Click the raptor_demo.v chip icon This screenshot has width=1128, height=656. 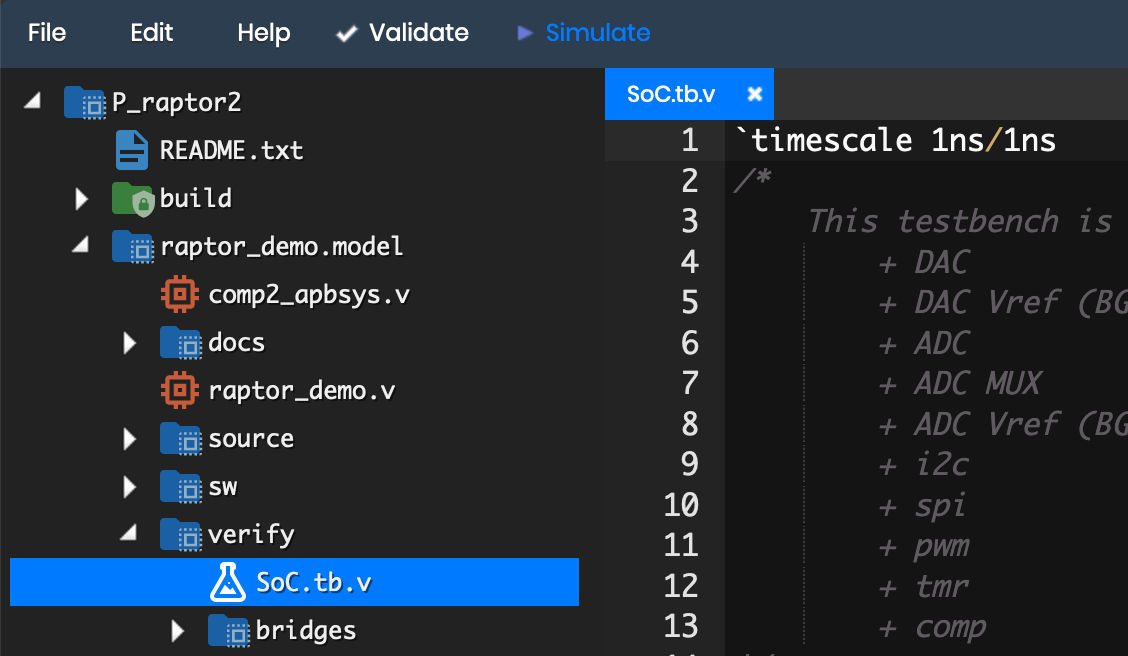(180, 390)
